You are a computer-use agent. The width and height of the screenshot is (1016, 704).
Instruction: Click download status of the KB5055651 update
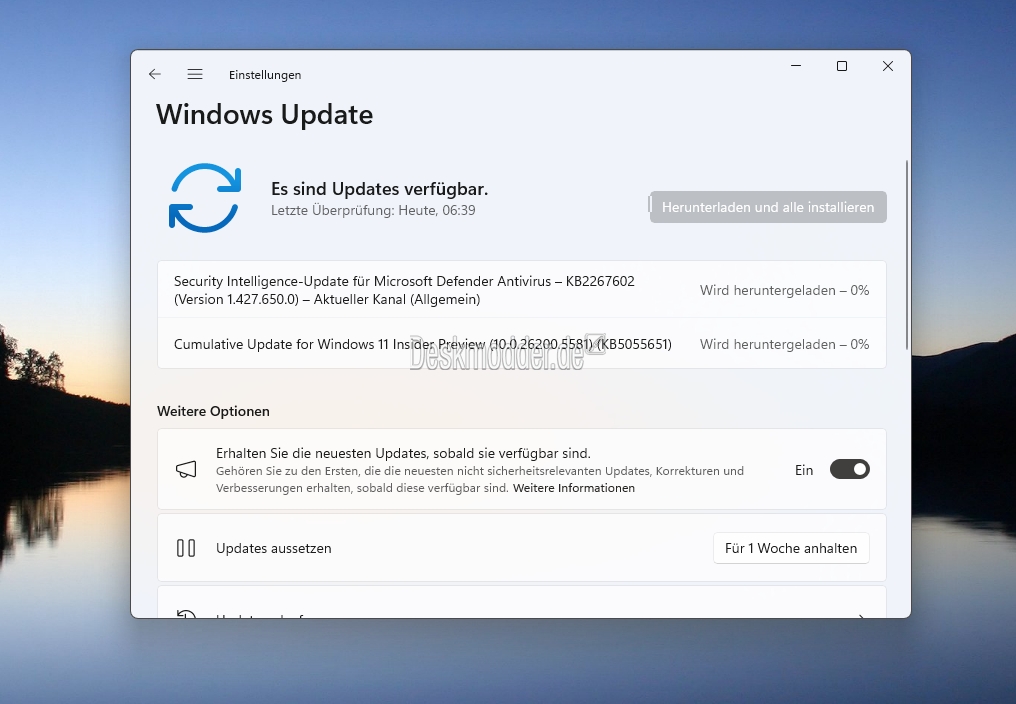(784, 344)
